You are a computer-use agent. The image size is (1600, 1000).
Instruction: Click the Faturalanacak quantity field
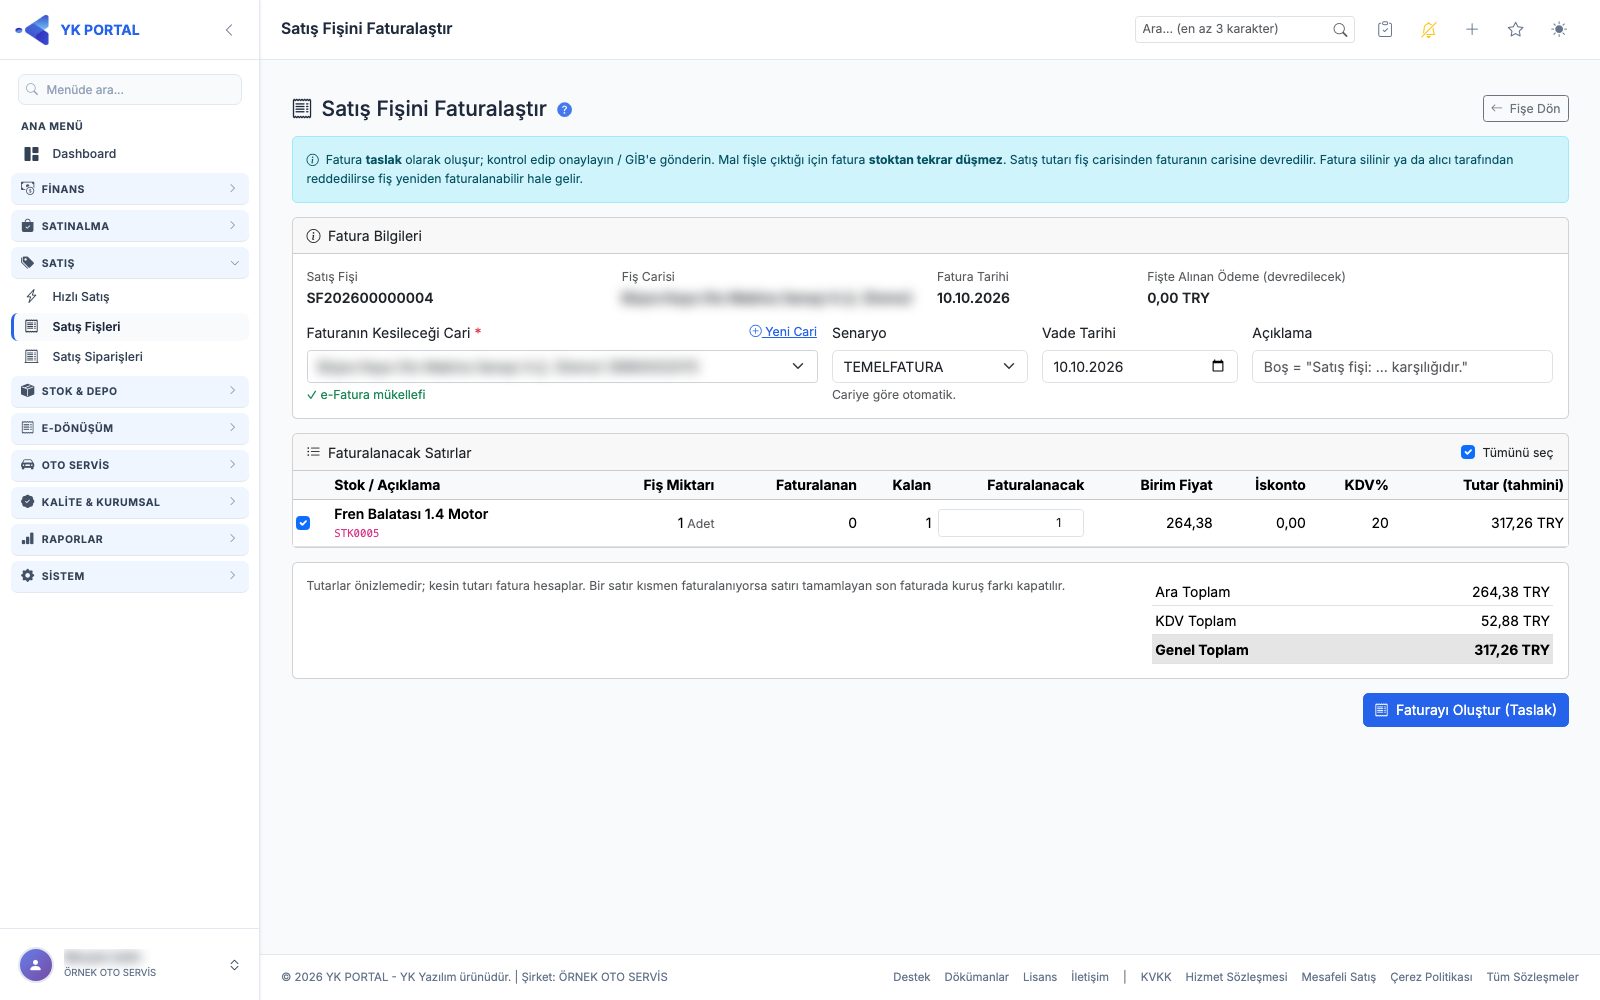[1011, 523]
